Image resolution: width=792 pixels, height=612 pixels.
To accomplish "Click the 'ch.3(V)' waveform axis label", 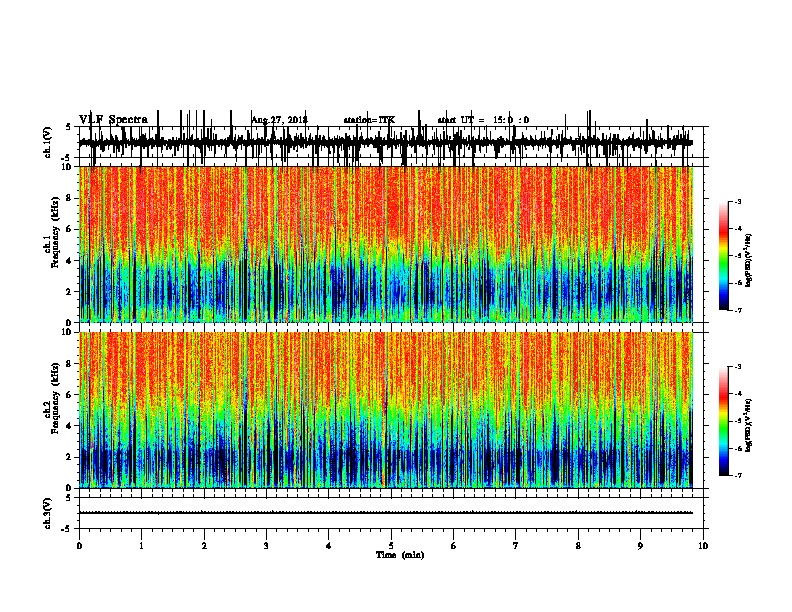I will click(47, 513).
